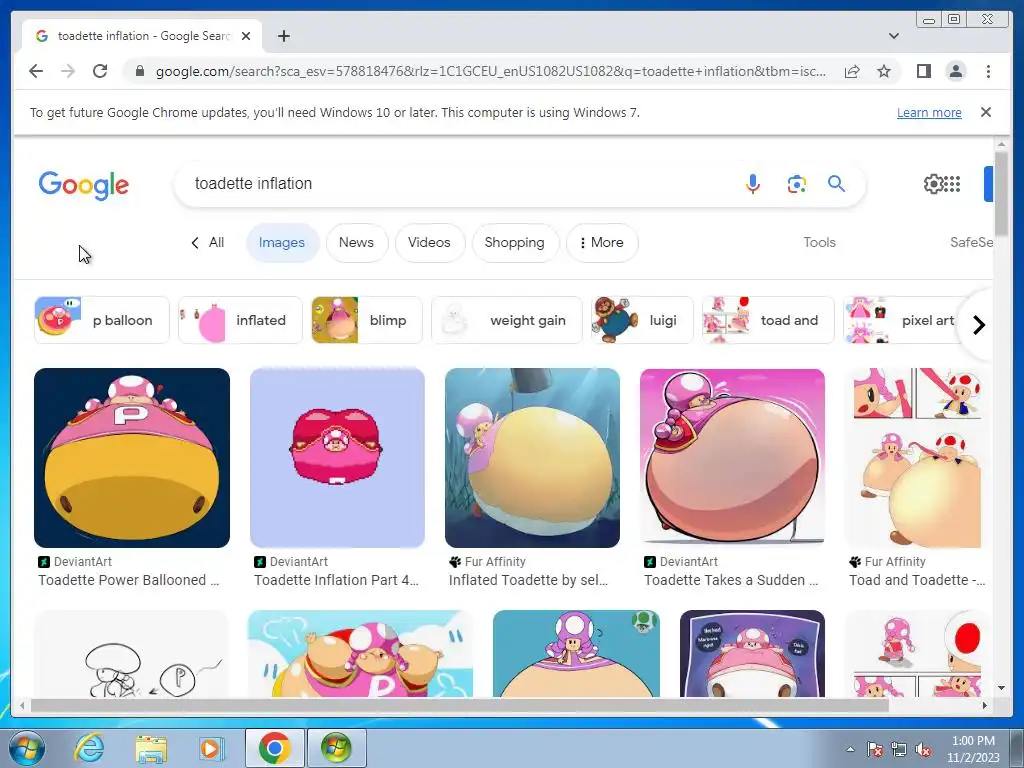Open Inflated Toadette by sel image

pos(532,458)
